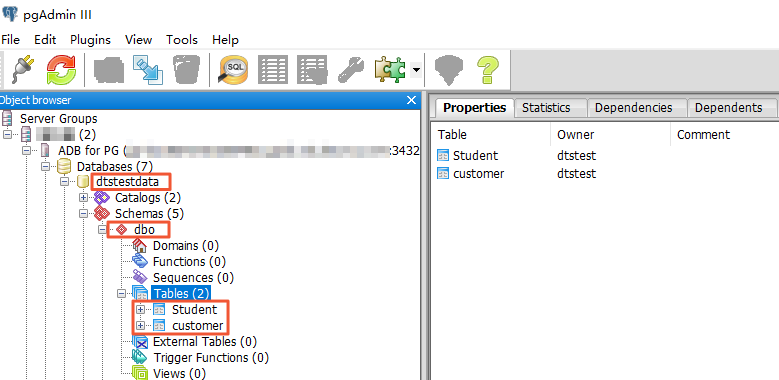Select the ADB for PG server node

239,151
